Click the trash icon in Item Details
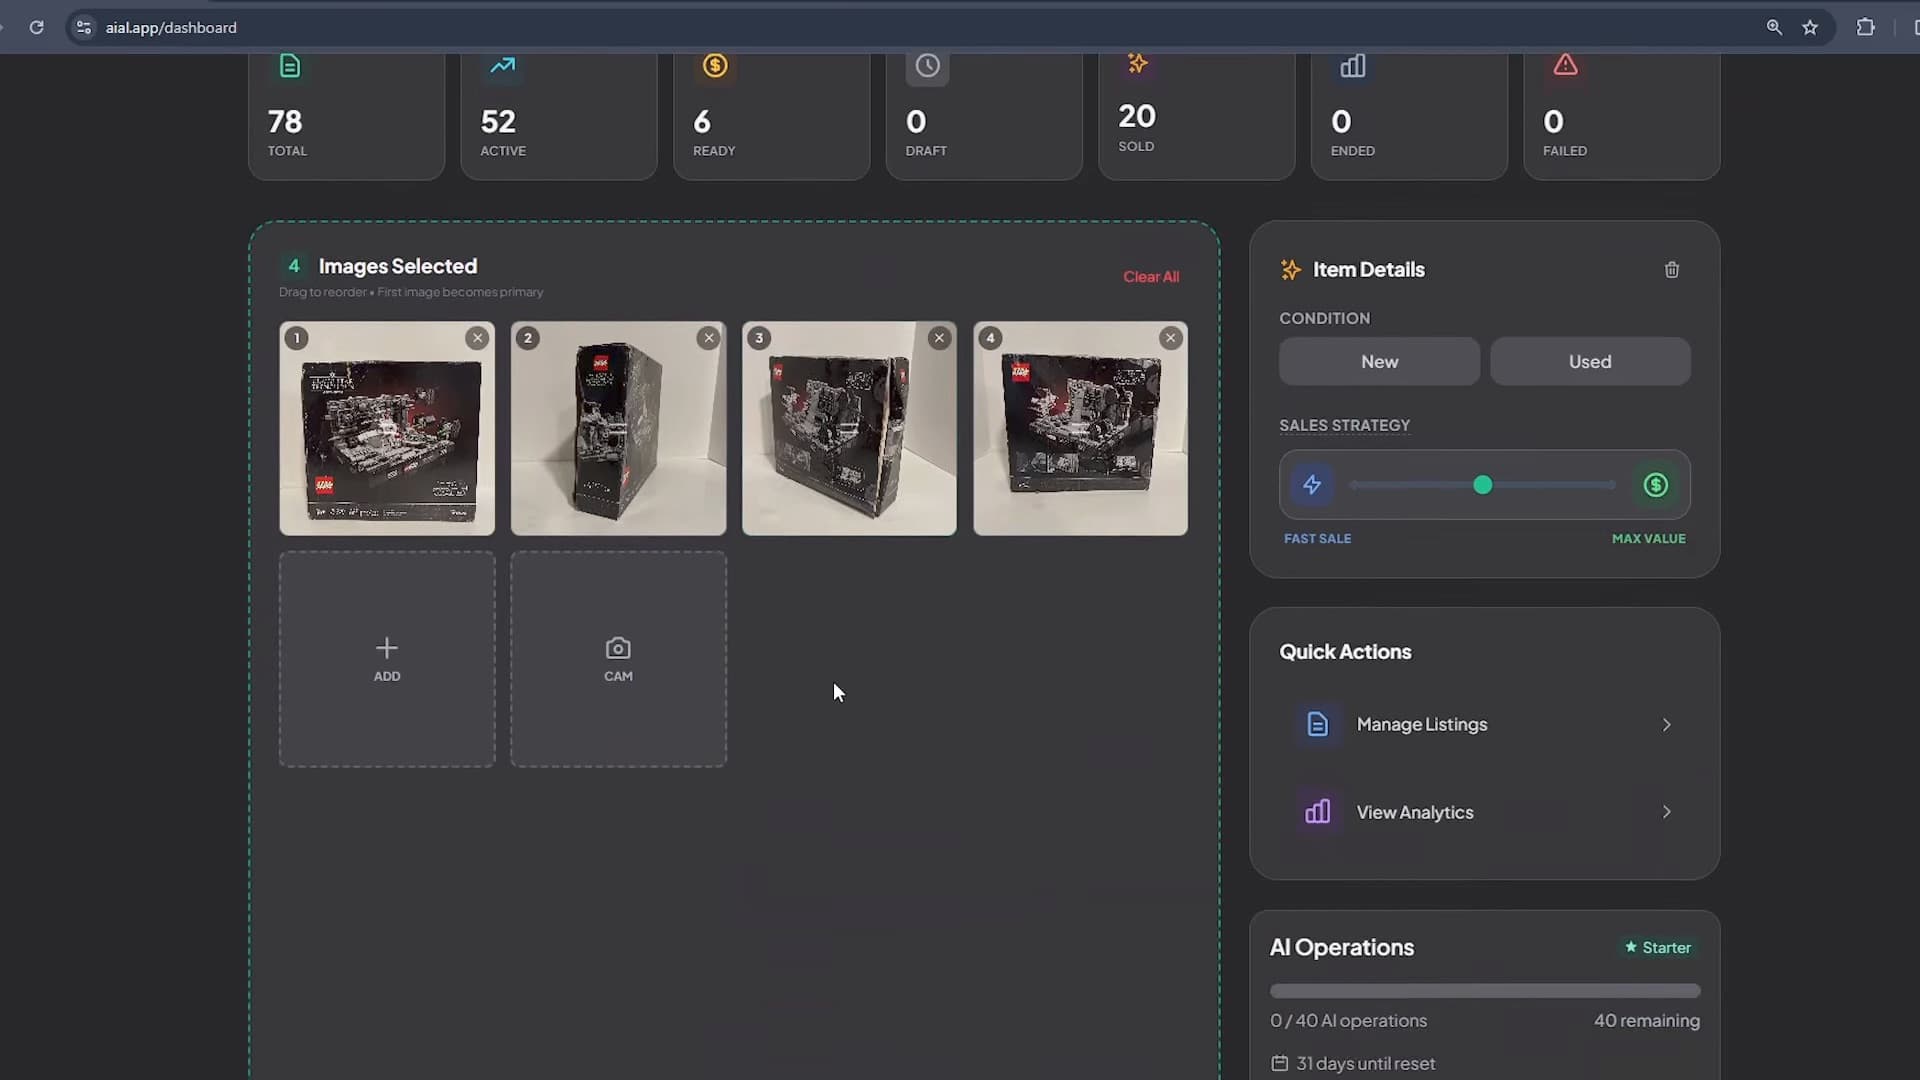 click(x=1671, y=270)
